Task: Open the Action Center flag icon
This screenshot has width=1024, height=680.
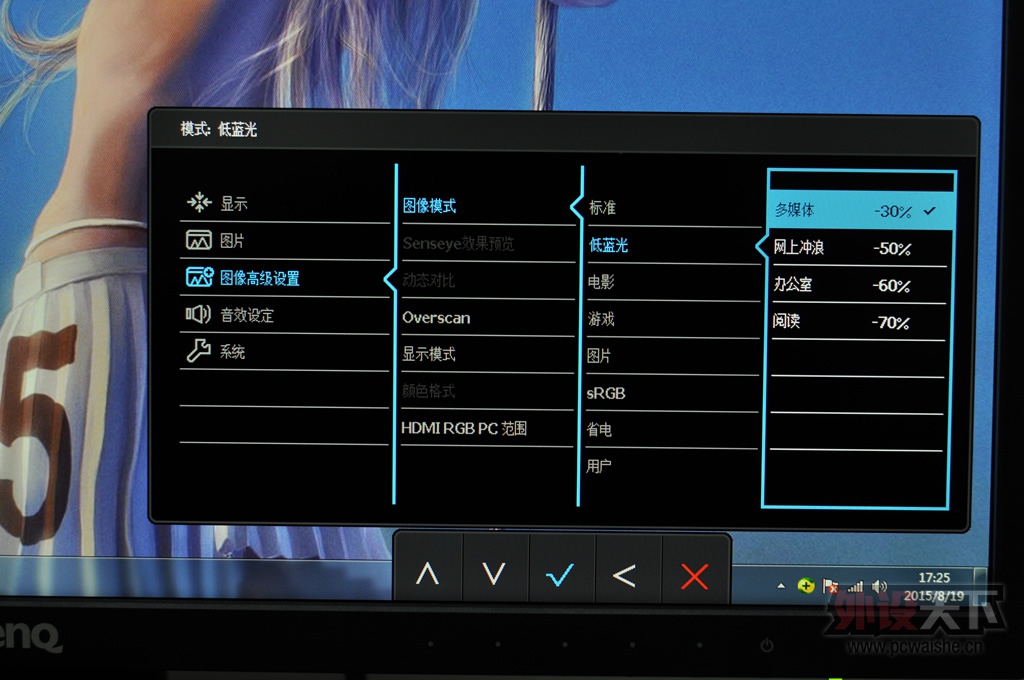Action: coord(831,586)
